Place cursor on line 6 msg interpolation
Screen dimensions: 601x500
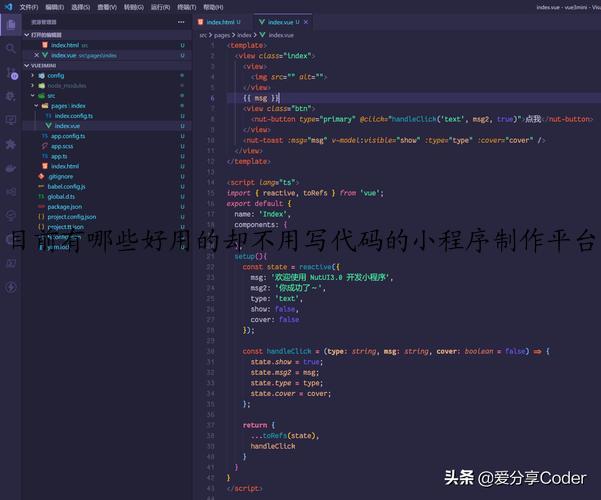point(261,98)
